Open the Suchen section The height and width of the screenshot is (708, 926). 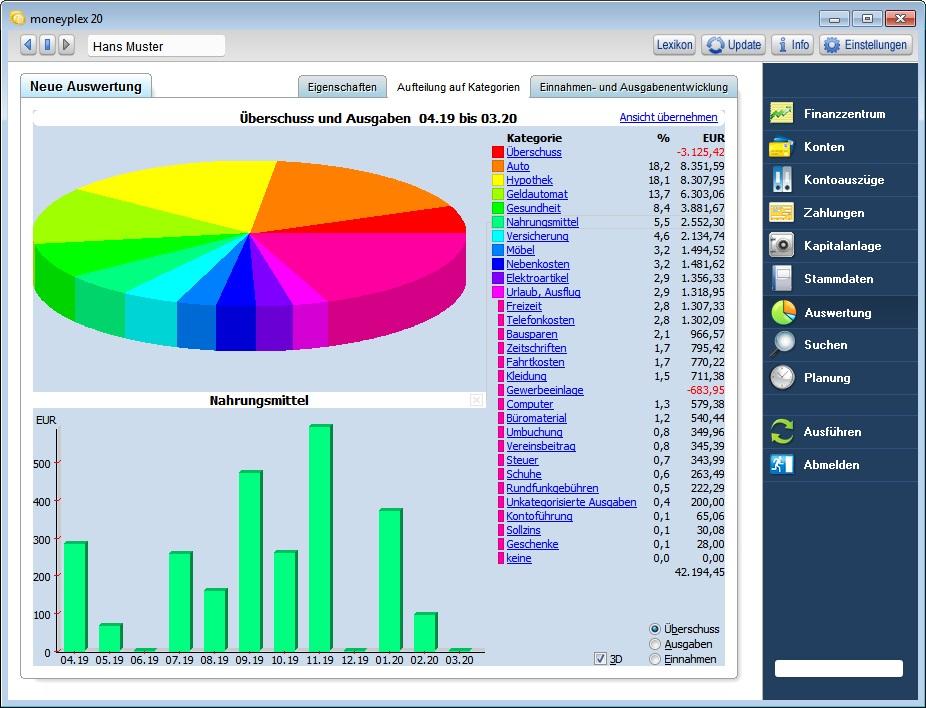838,345
